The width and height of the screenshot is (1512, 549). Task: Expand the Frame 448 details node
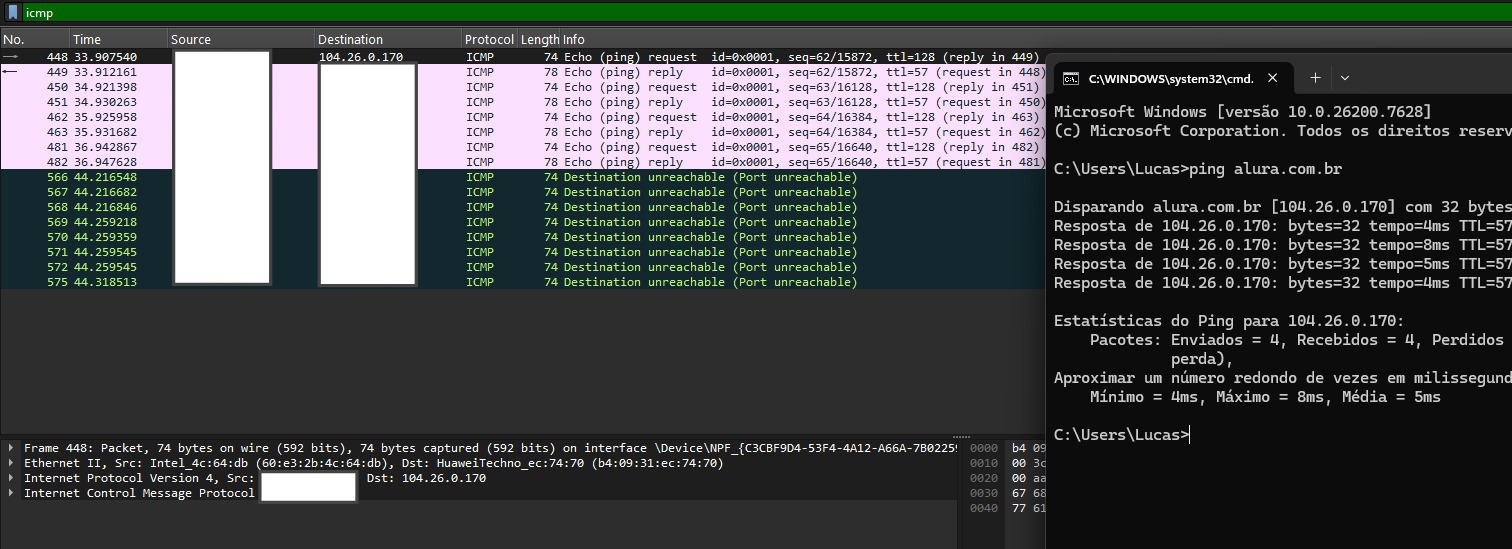point(11,448)
